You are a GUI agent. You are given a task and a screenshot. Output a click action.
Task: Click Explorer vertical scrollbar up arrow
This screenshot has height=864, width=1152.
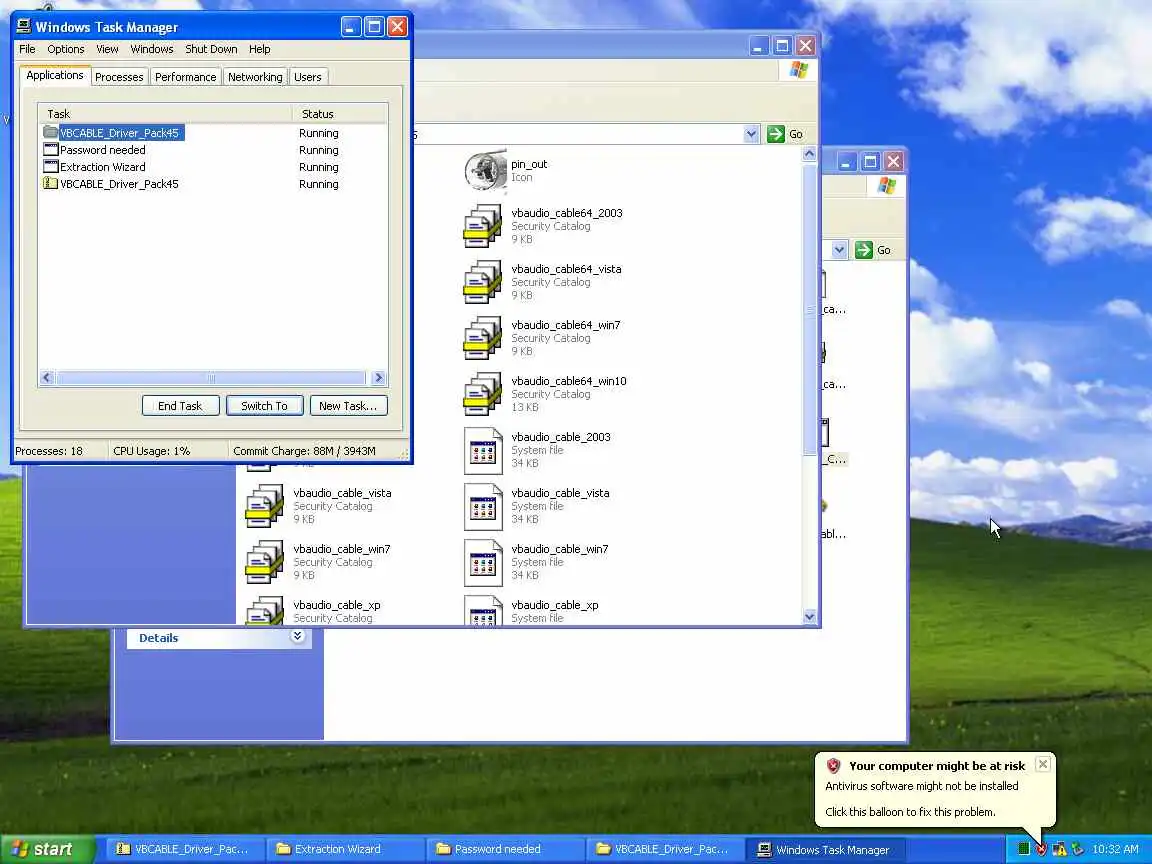[809, 154]
